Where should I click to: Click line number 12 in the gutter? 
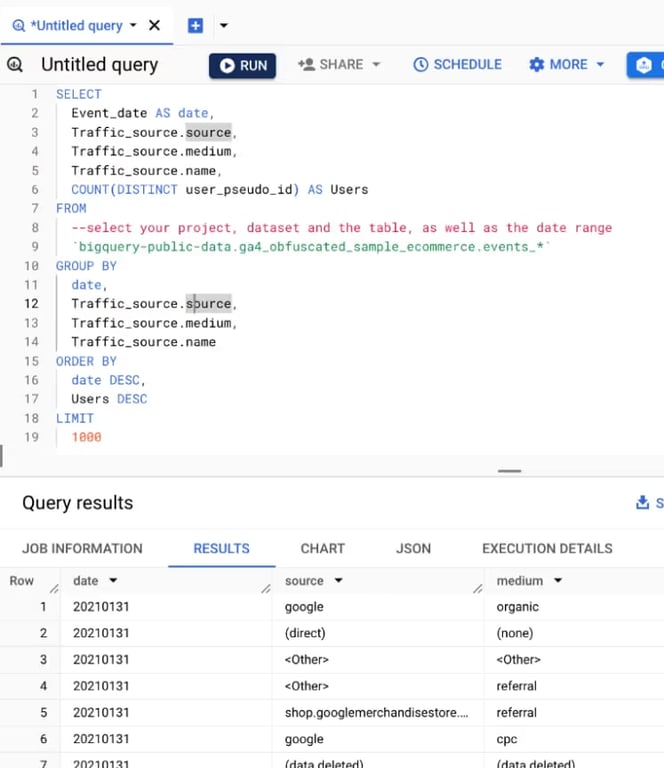[x=31, y=304]
